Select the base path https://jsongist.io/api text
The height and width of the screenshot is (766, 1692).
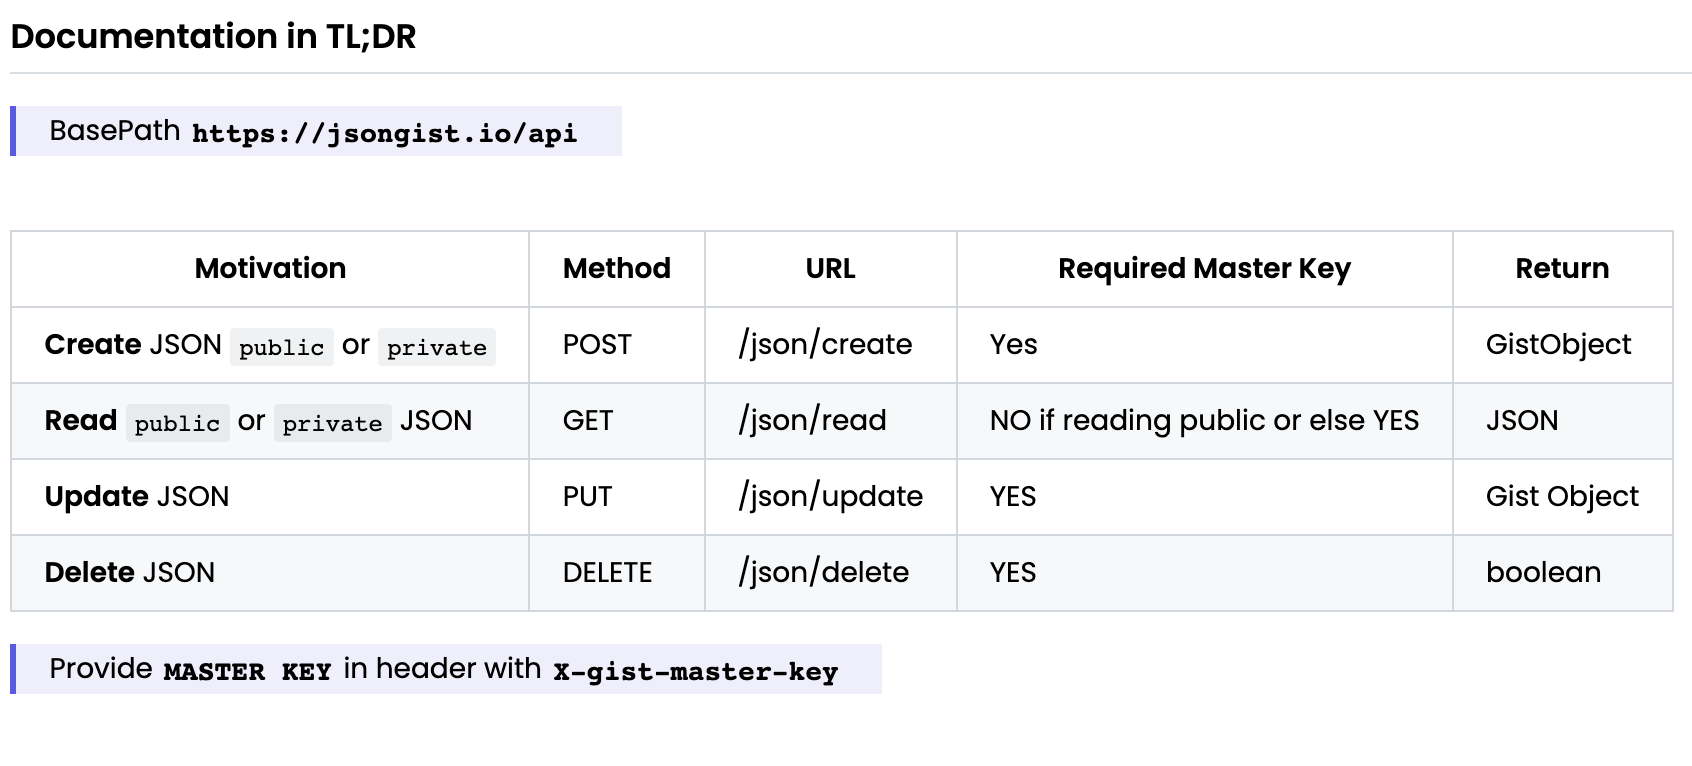click(x=385, y=133)
